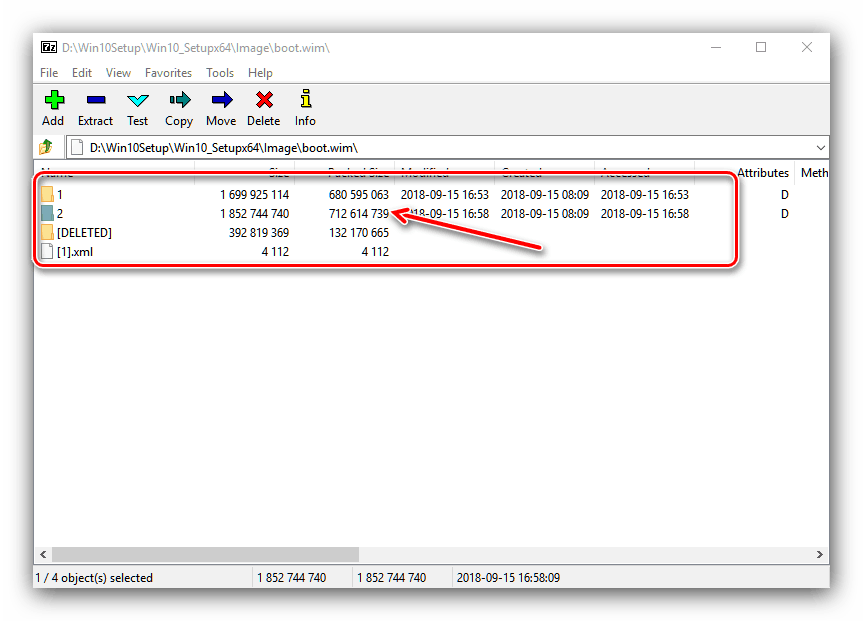Viewport: 863px width, 621px height.
Task: Close the 7-Zip window
Action: 807,47
